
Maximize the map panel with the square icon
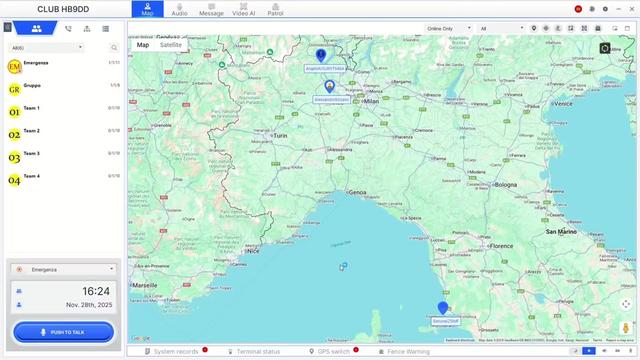pos(627,28)
